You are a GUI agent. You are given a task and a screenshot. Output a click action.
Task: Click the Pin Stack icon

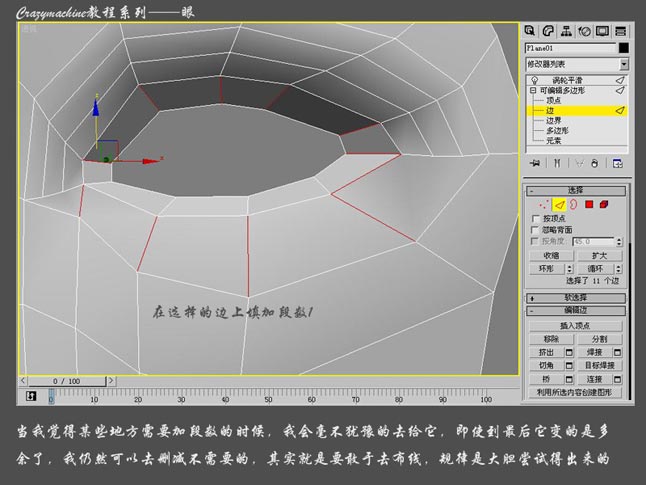535,164
